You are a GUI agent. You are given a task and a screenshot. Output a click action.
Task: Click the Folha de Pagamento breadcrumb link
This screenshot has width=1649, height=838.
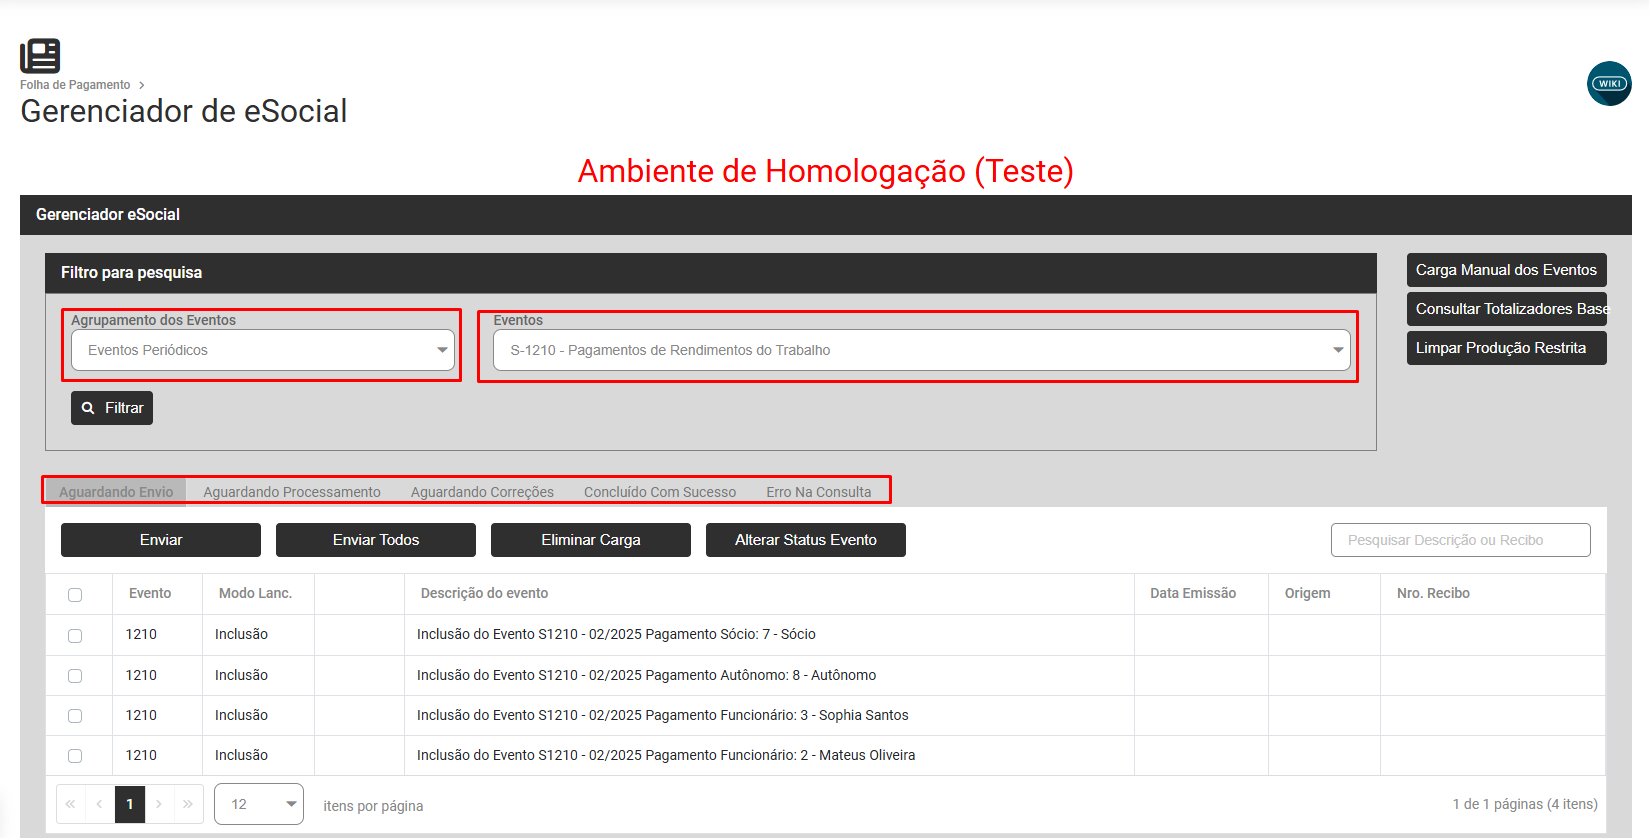point(75,85)
